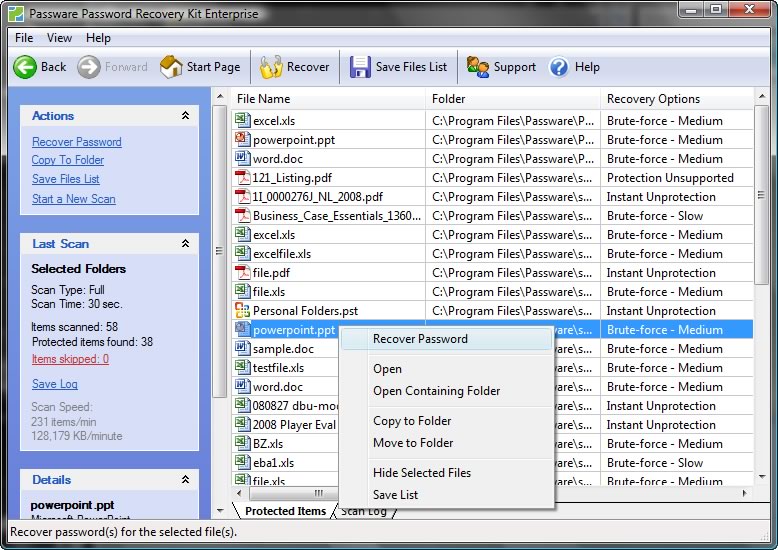Click the Save Files List link in Actions
The image size is (778, 550).
(x=65, y=179)
